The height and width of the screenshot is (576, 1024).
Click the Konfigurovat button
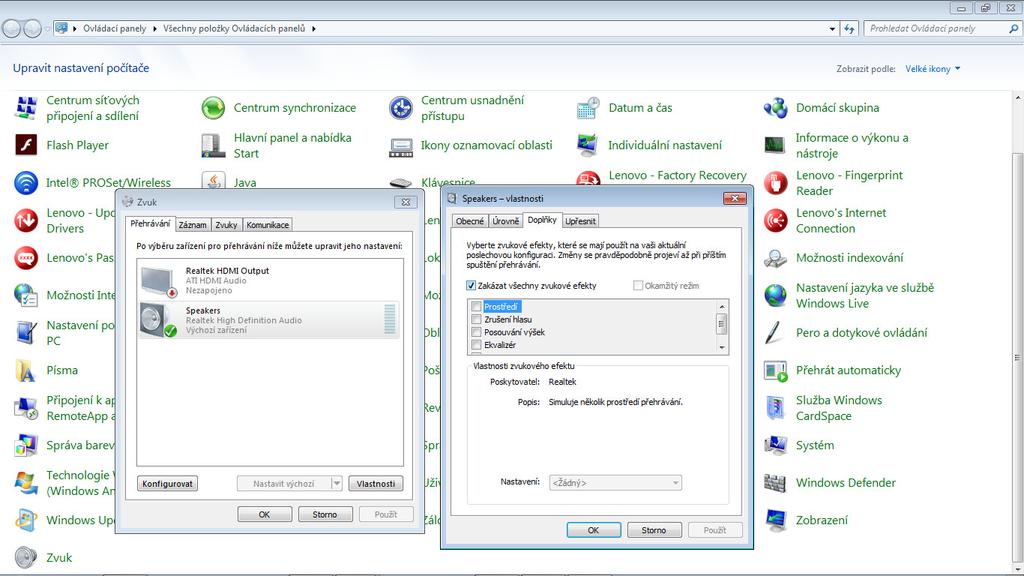(x=167, y=483)
